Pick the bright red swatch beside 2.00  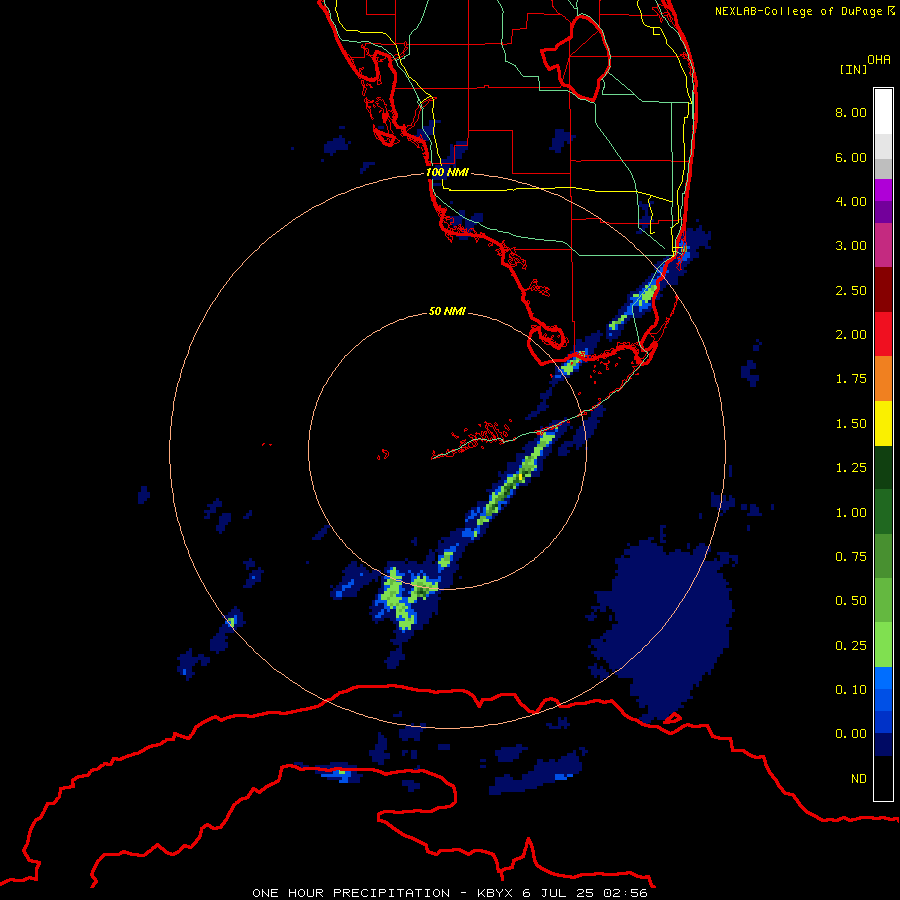click(x=883, y=334)
